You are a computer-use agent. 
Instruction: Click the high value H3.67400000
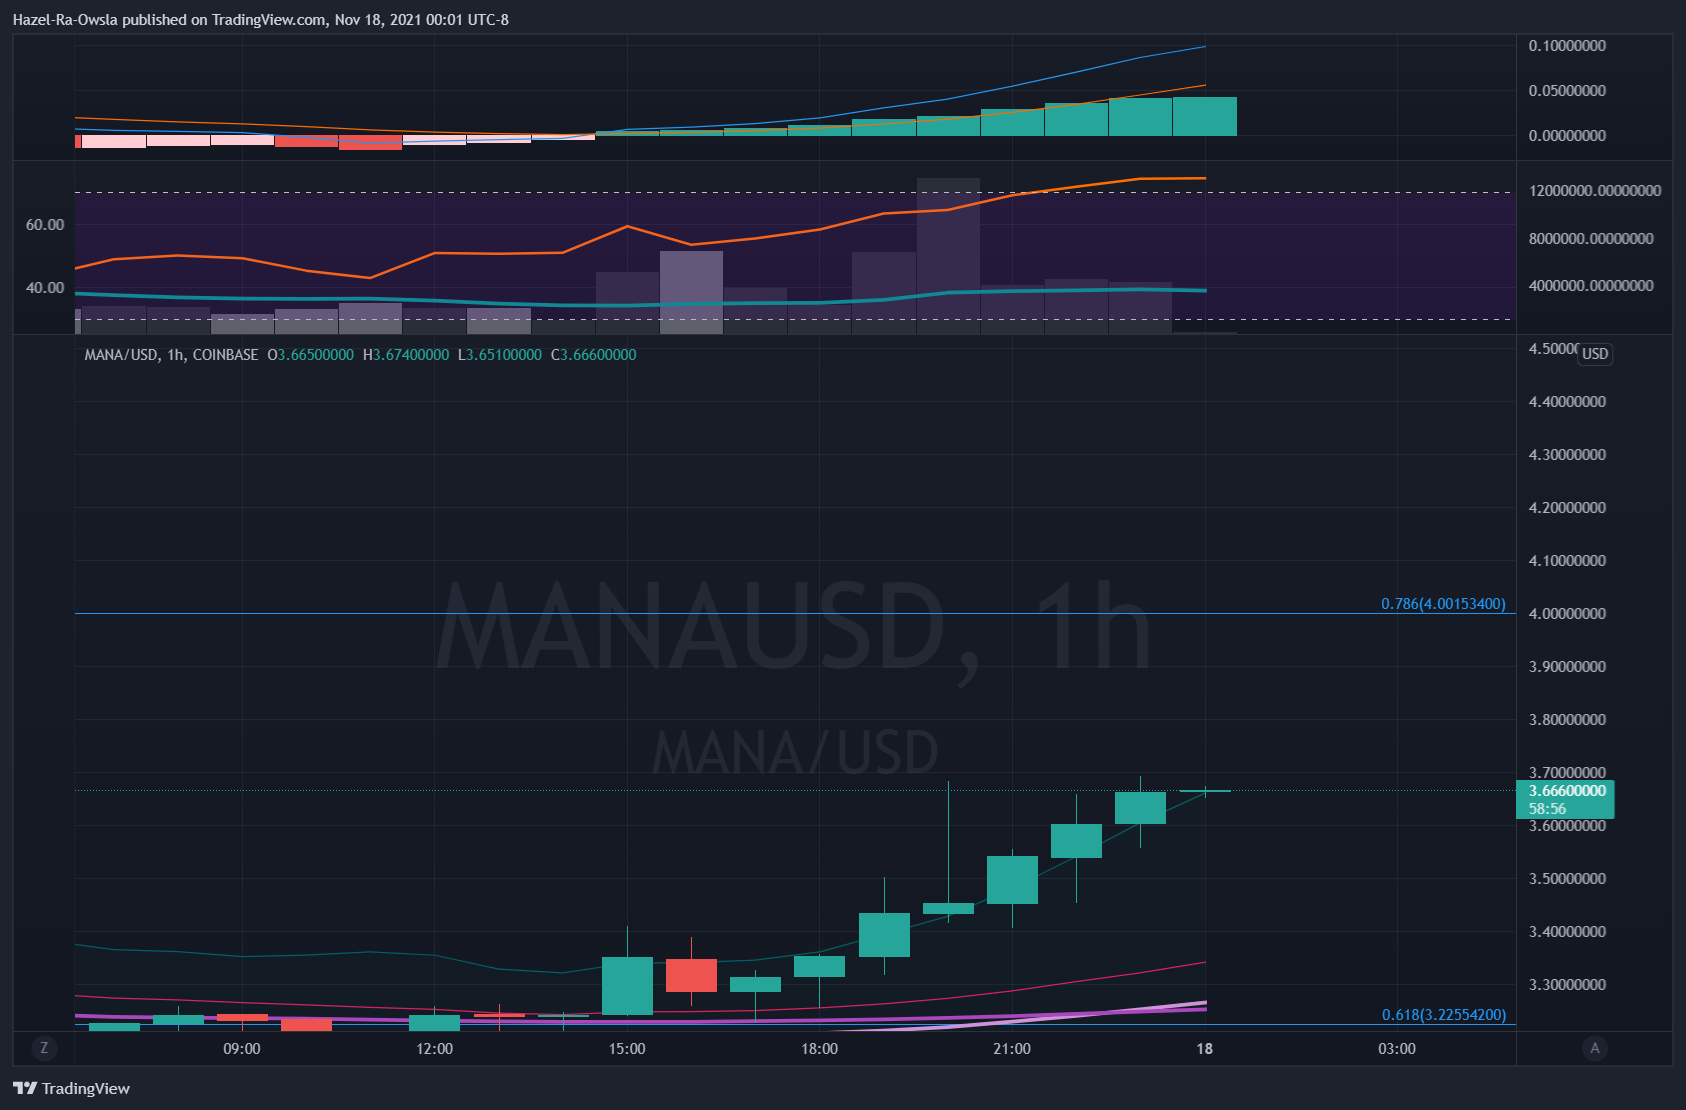[x=406, y=354]
